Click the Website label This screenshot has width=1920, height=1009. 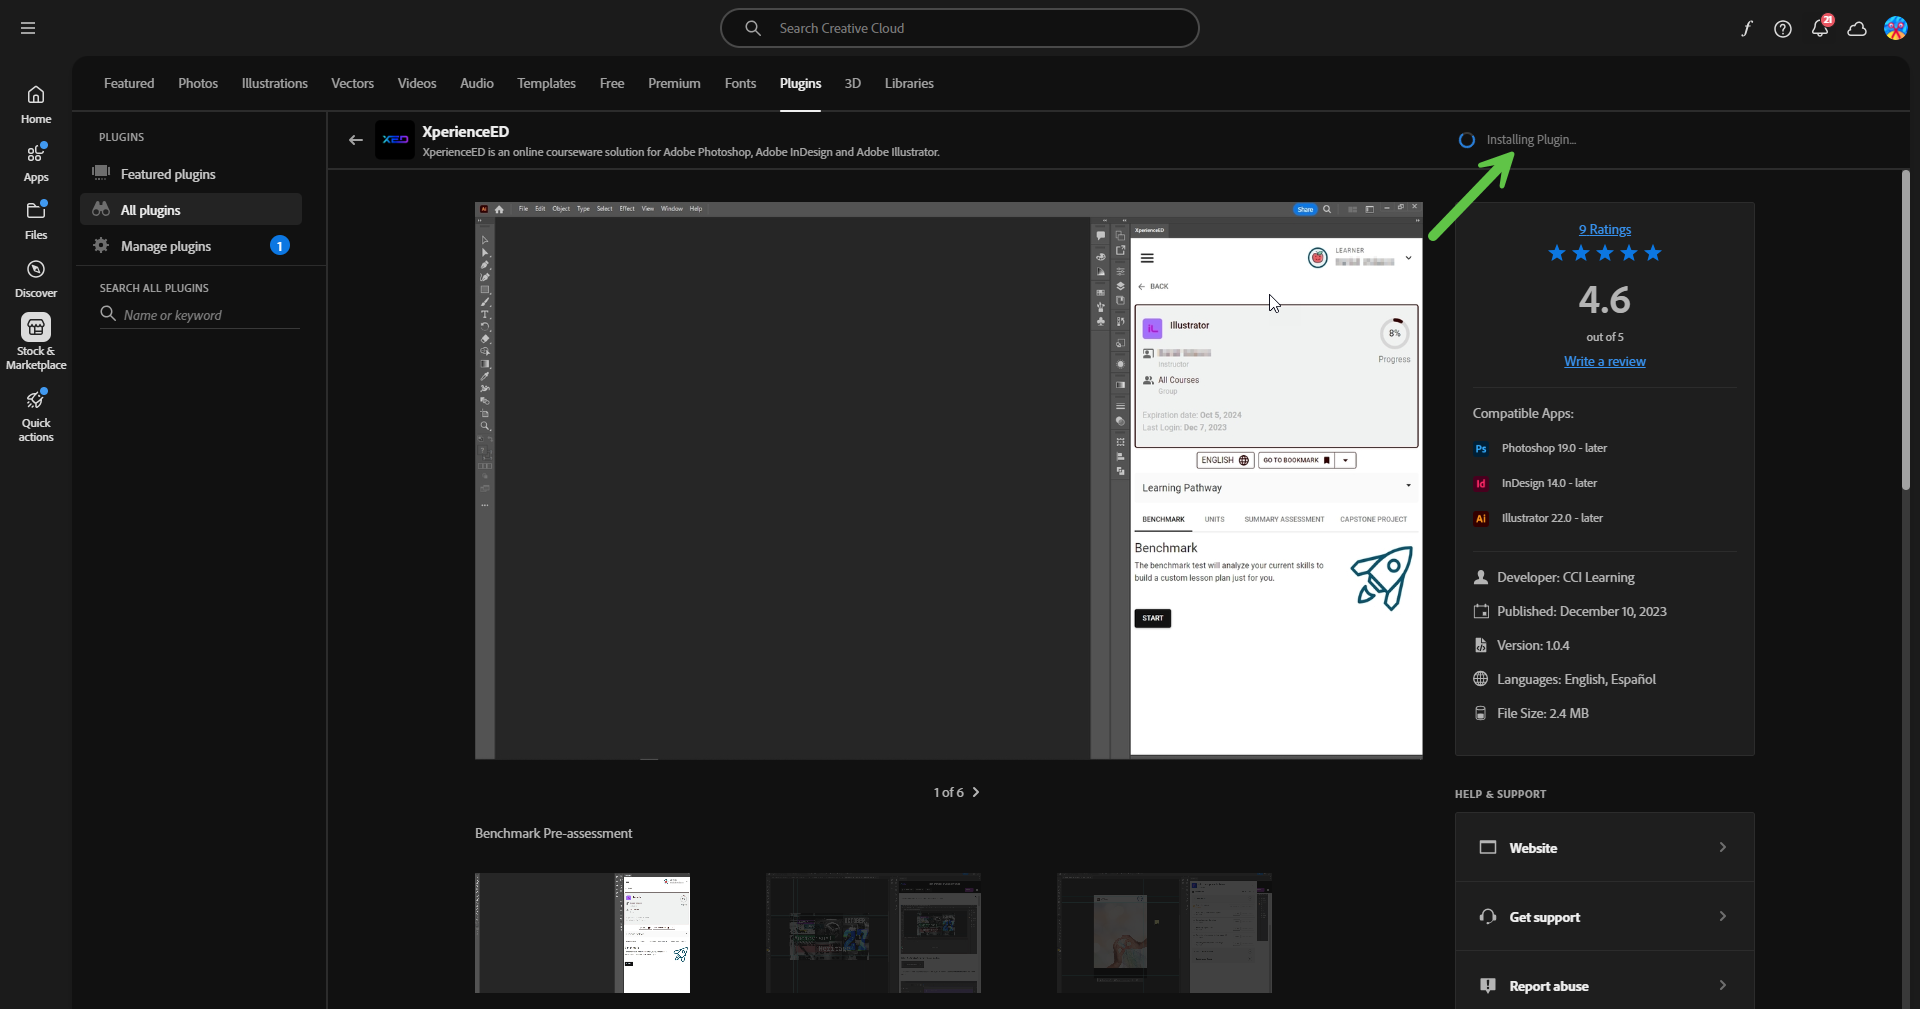[x=1533, y=848]
